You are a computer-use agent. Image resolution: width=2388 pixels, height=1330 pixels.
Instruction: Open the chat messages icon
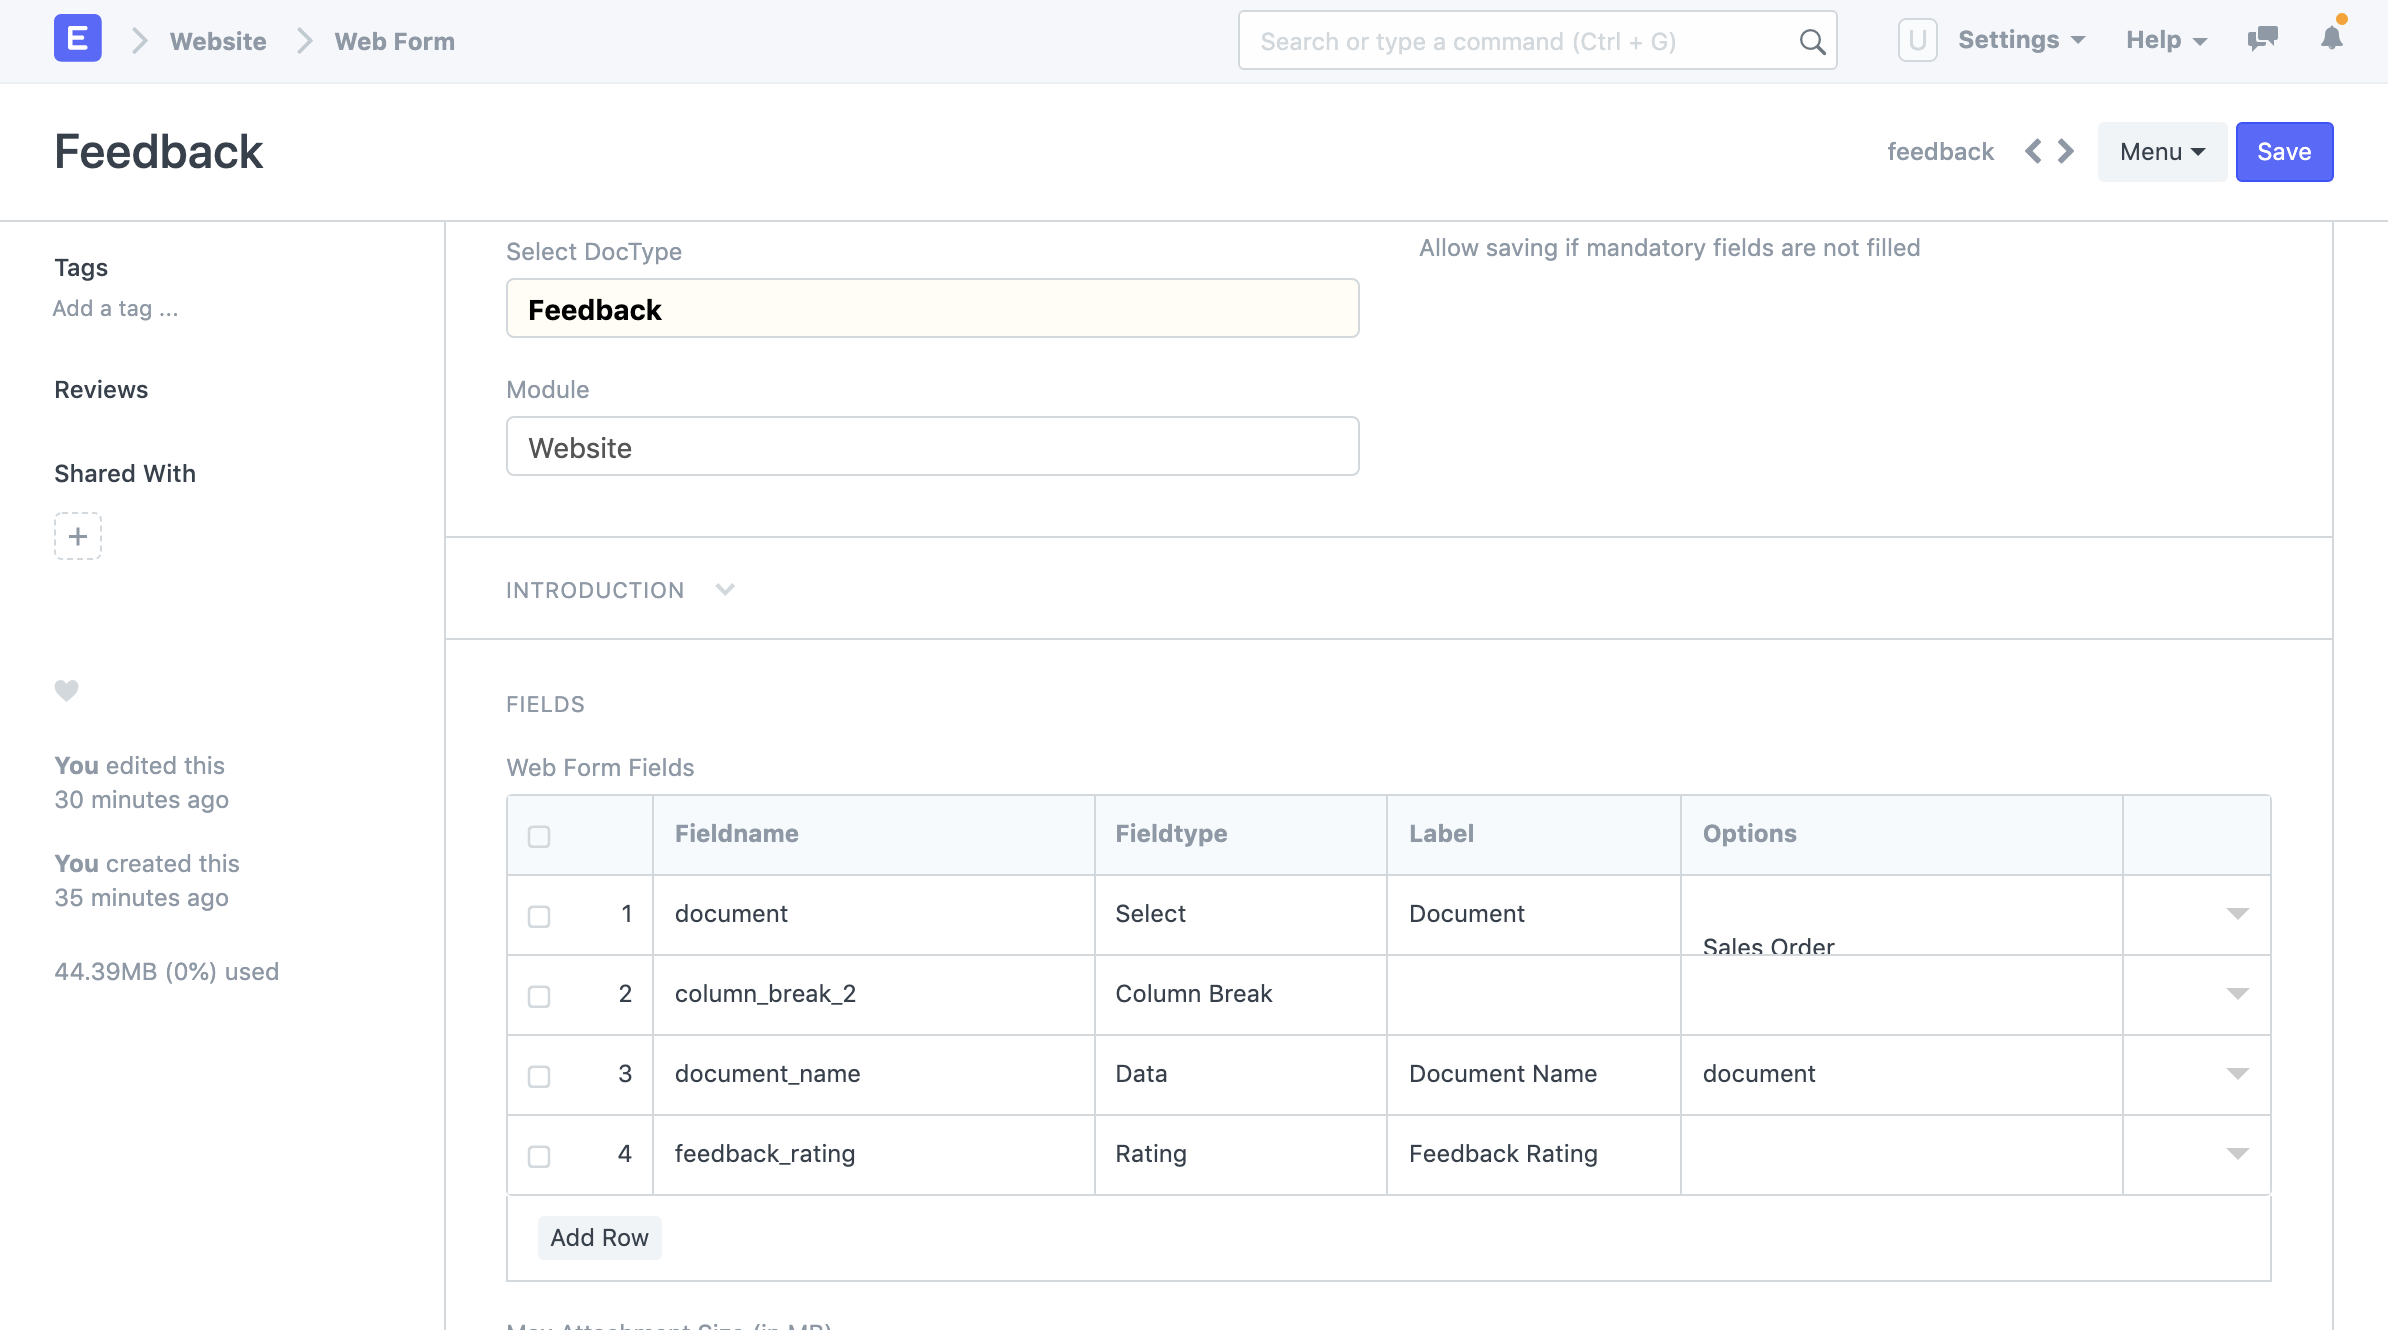2262,40
